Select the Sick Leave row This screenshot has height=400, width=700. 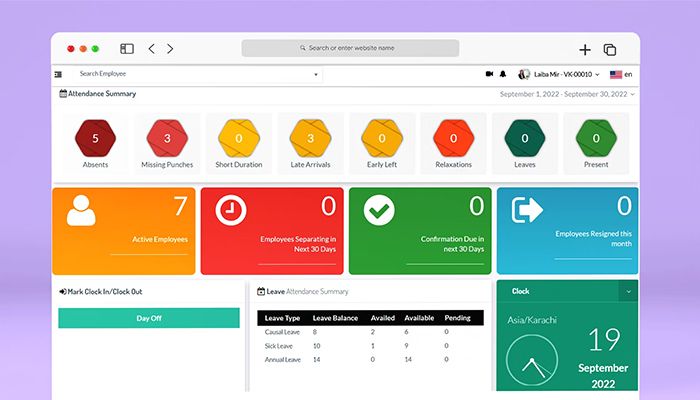[370, 346]
